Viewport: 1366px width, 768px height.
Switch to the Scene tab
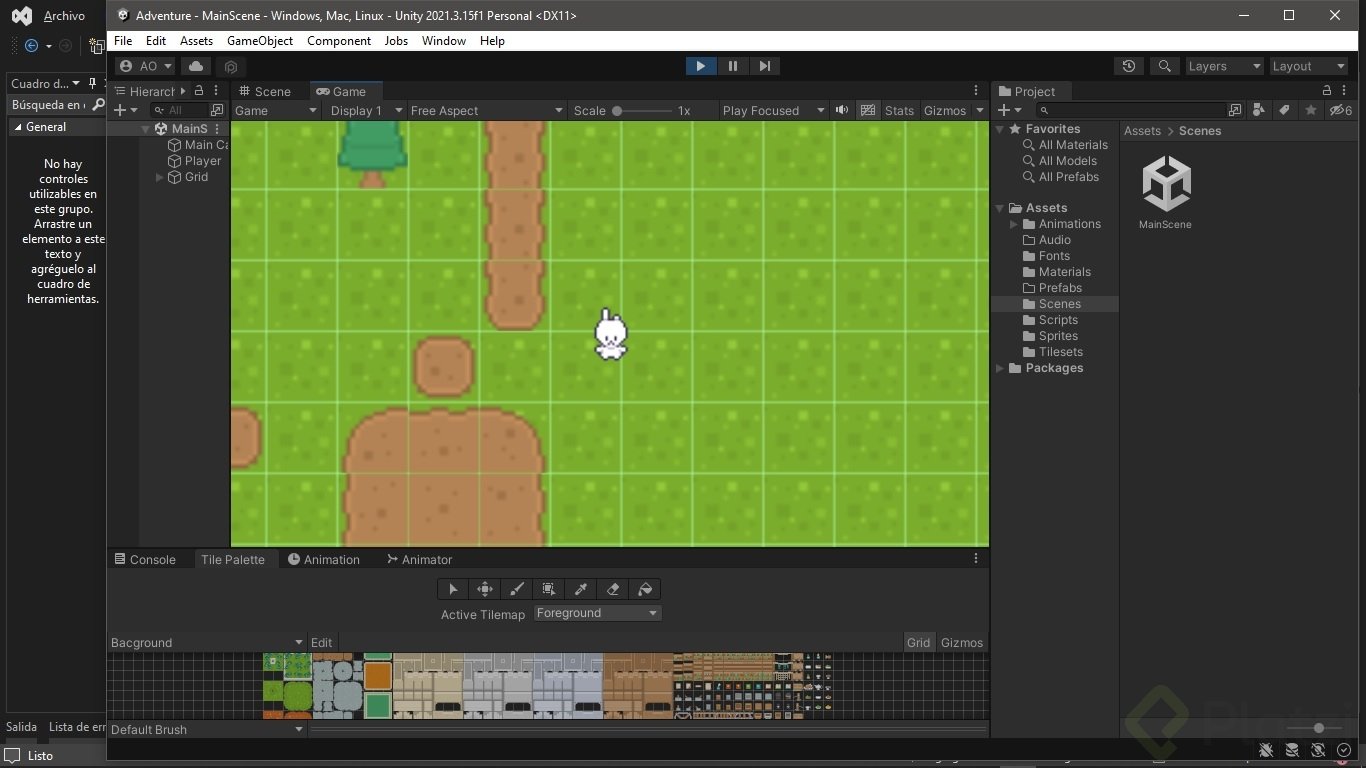click(x=265, y=91)
